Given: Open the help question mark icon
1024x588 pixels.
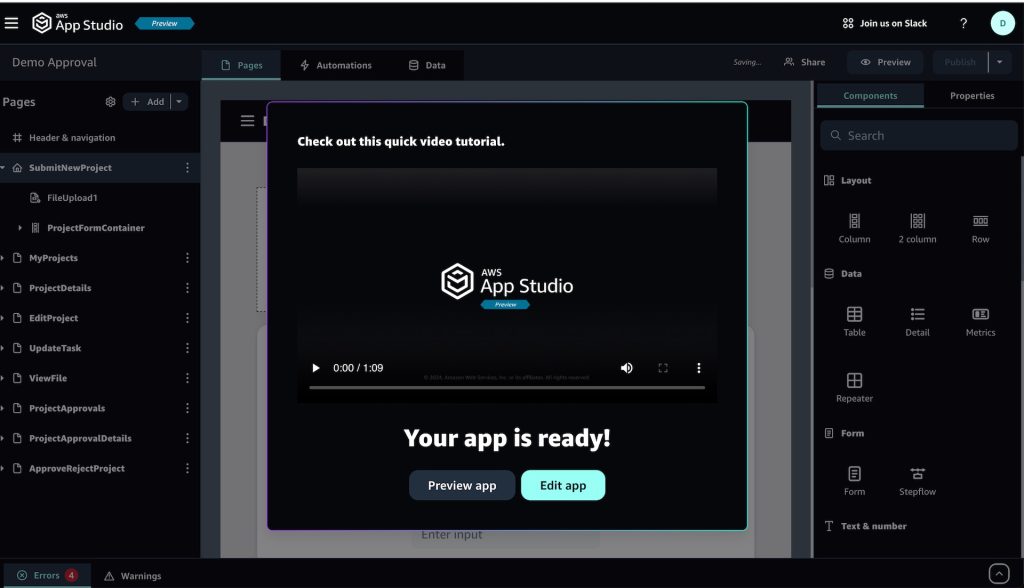Looking at the screenshot, I should tap(963, 23).
